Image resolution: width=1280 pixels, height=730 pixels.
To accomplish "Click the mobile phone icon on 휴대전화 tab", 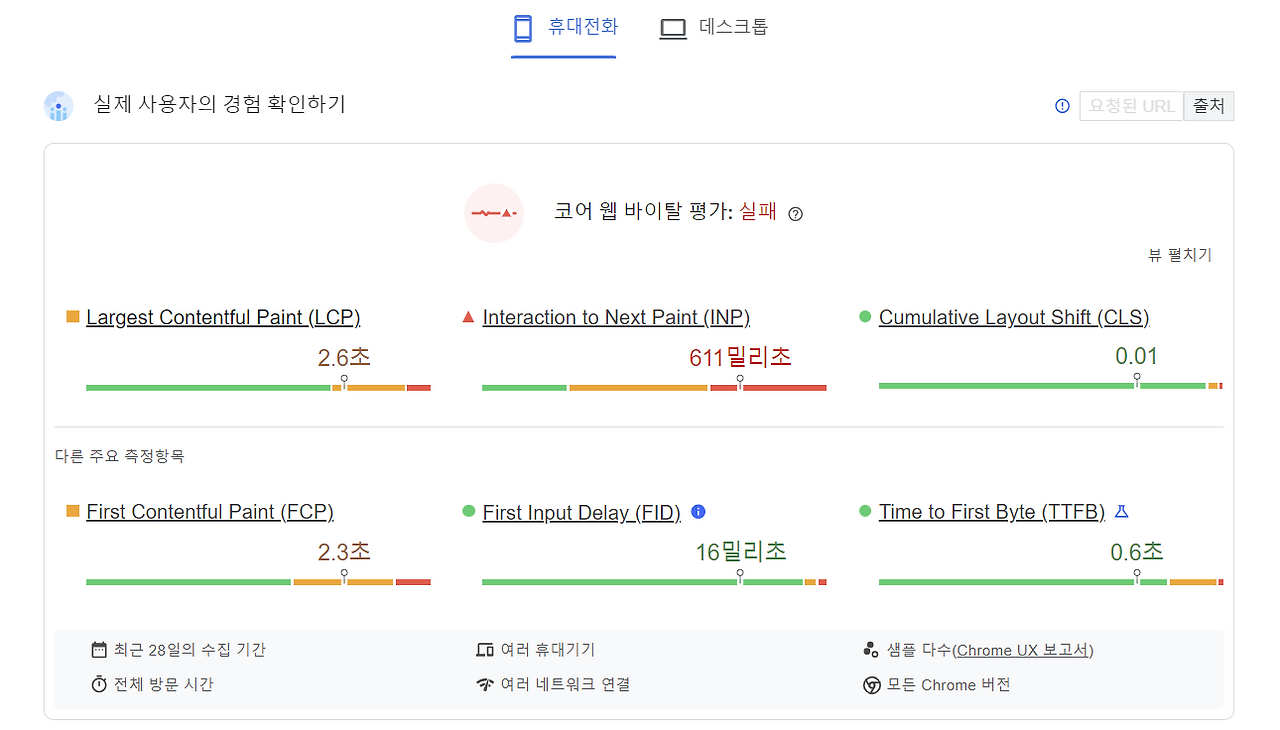I will [x=522, y=27].
